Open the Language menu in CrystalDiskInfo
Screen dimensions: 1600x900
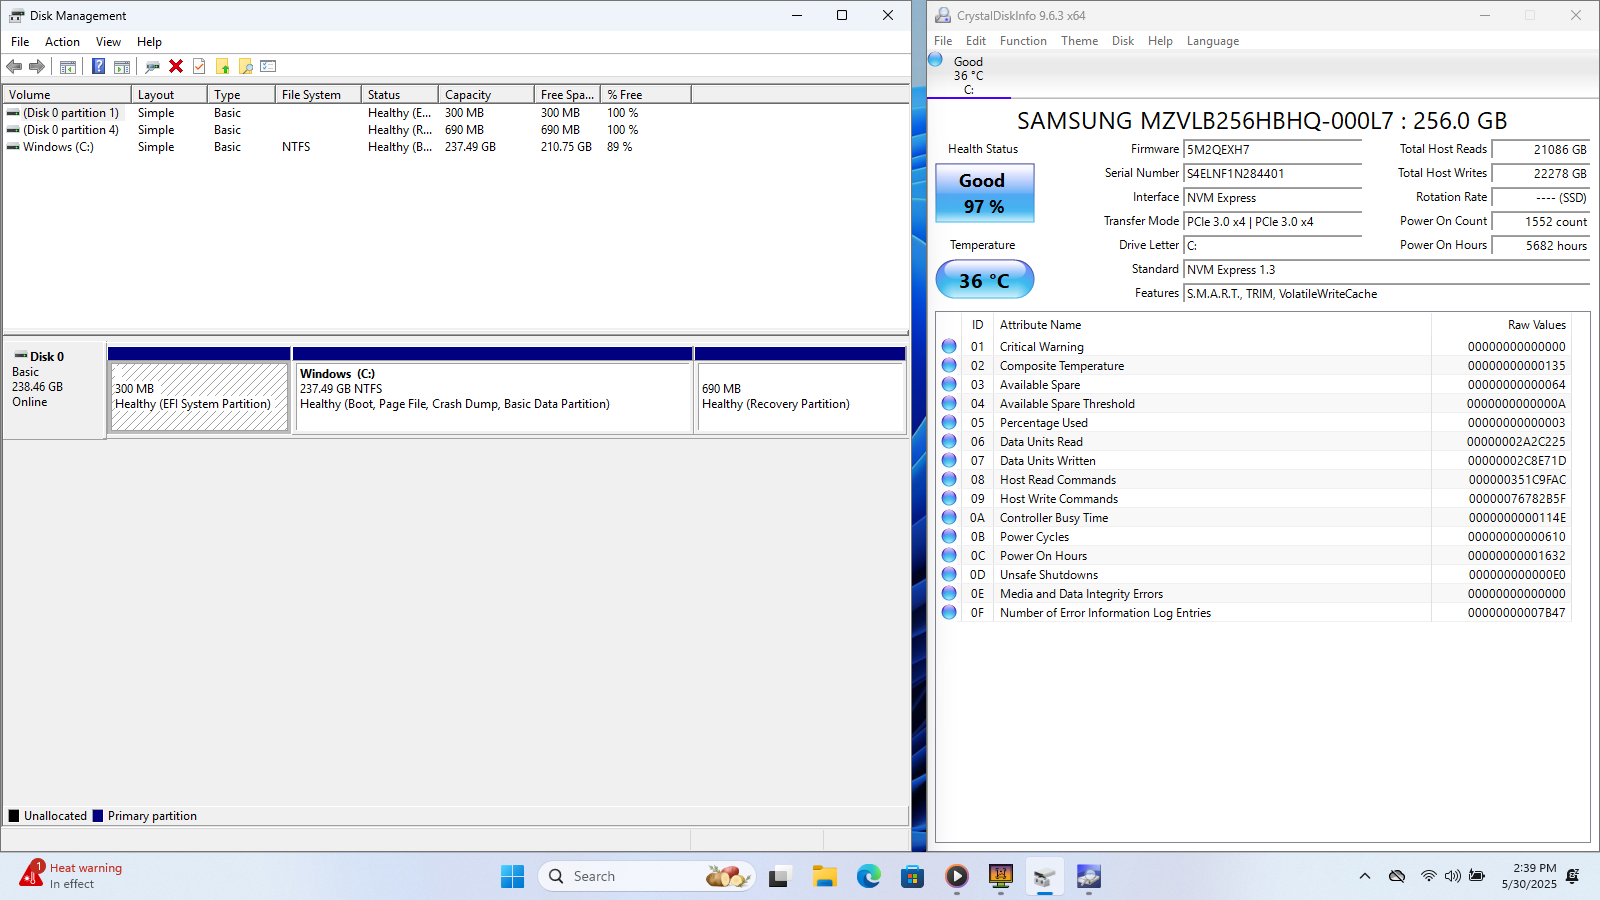pyautogui.click(x=1212, y=41)
